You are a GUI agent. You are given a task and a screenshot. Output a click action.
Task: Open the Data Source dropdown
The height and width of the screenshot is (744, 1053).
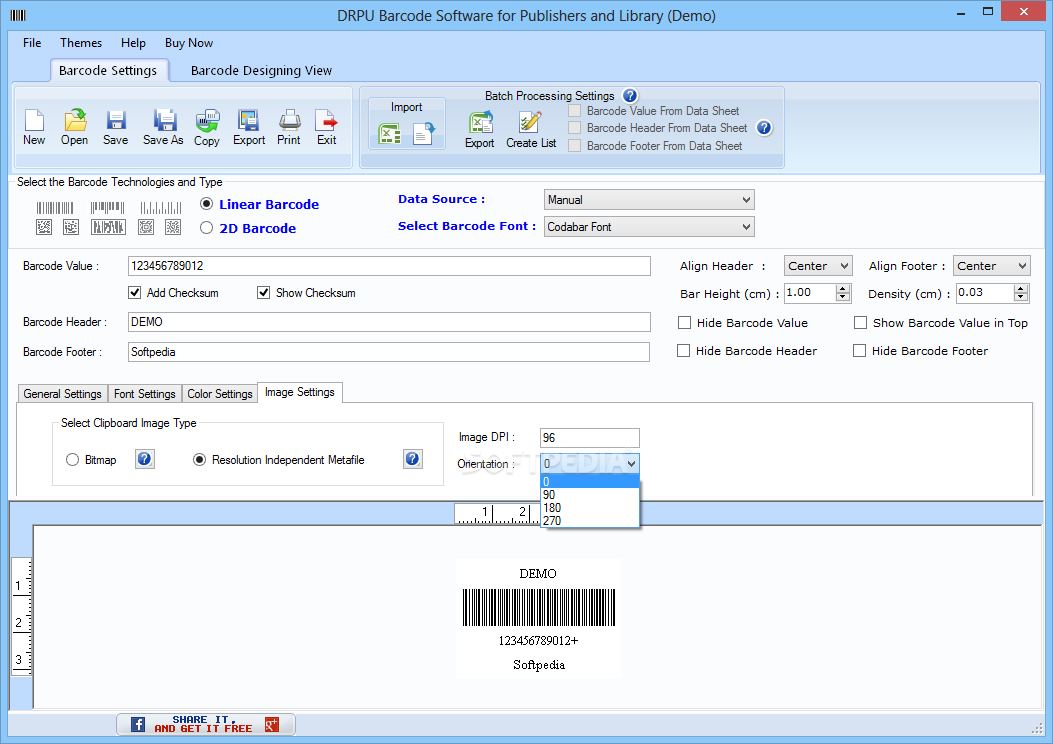(x=649, y=199)
